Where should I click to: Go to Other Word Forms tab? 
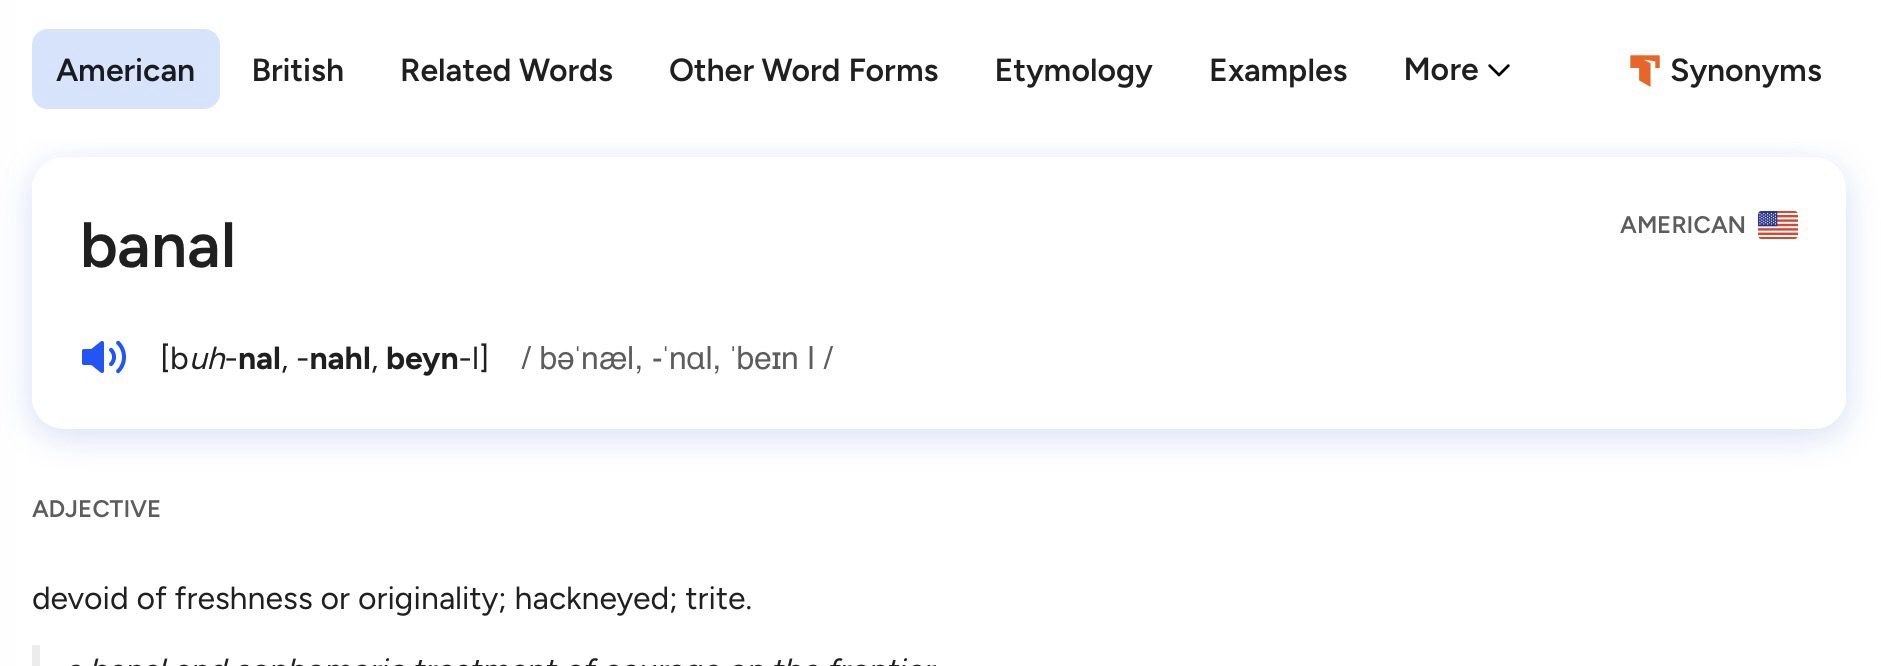803,70
